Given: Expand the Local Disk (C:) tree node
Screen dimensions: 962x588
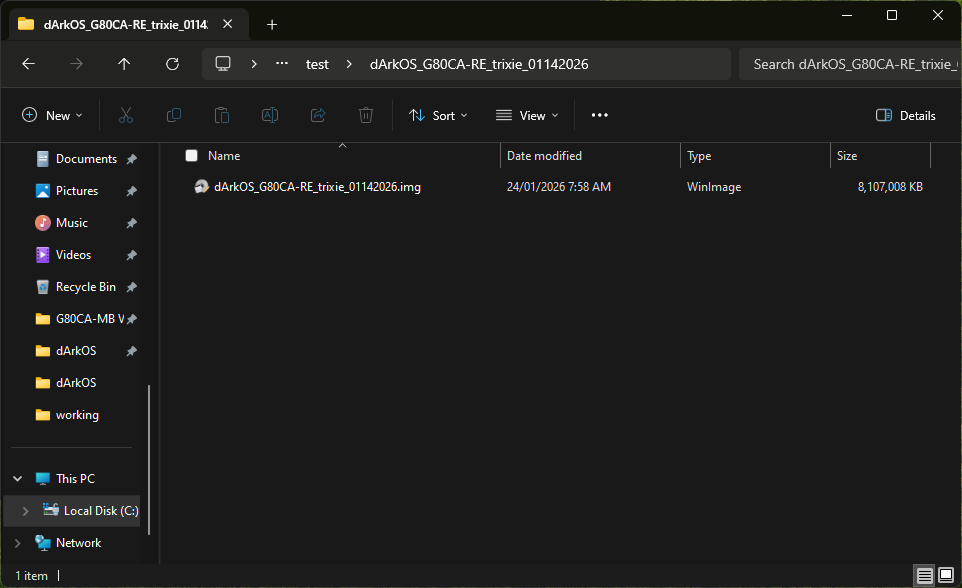Looking at the screenshot, I should pos(25,511).
